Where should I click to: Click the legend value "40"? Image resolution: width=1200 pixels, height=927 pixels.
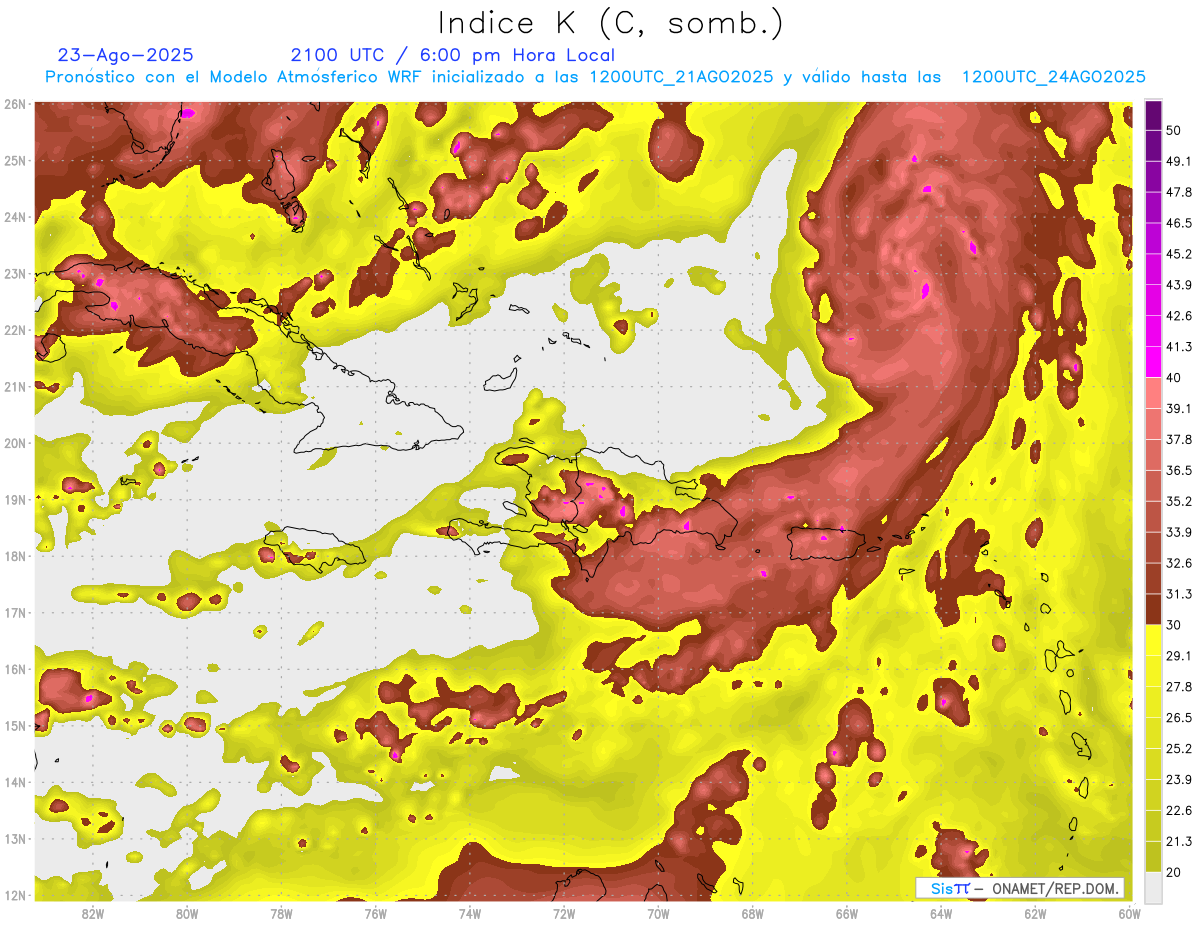(1174, 378)
